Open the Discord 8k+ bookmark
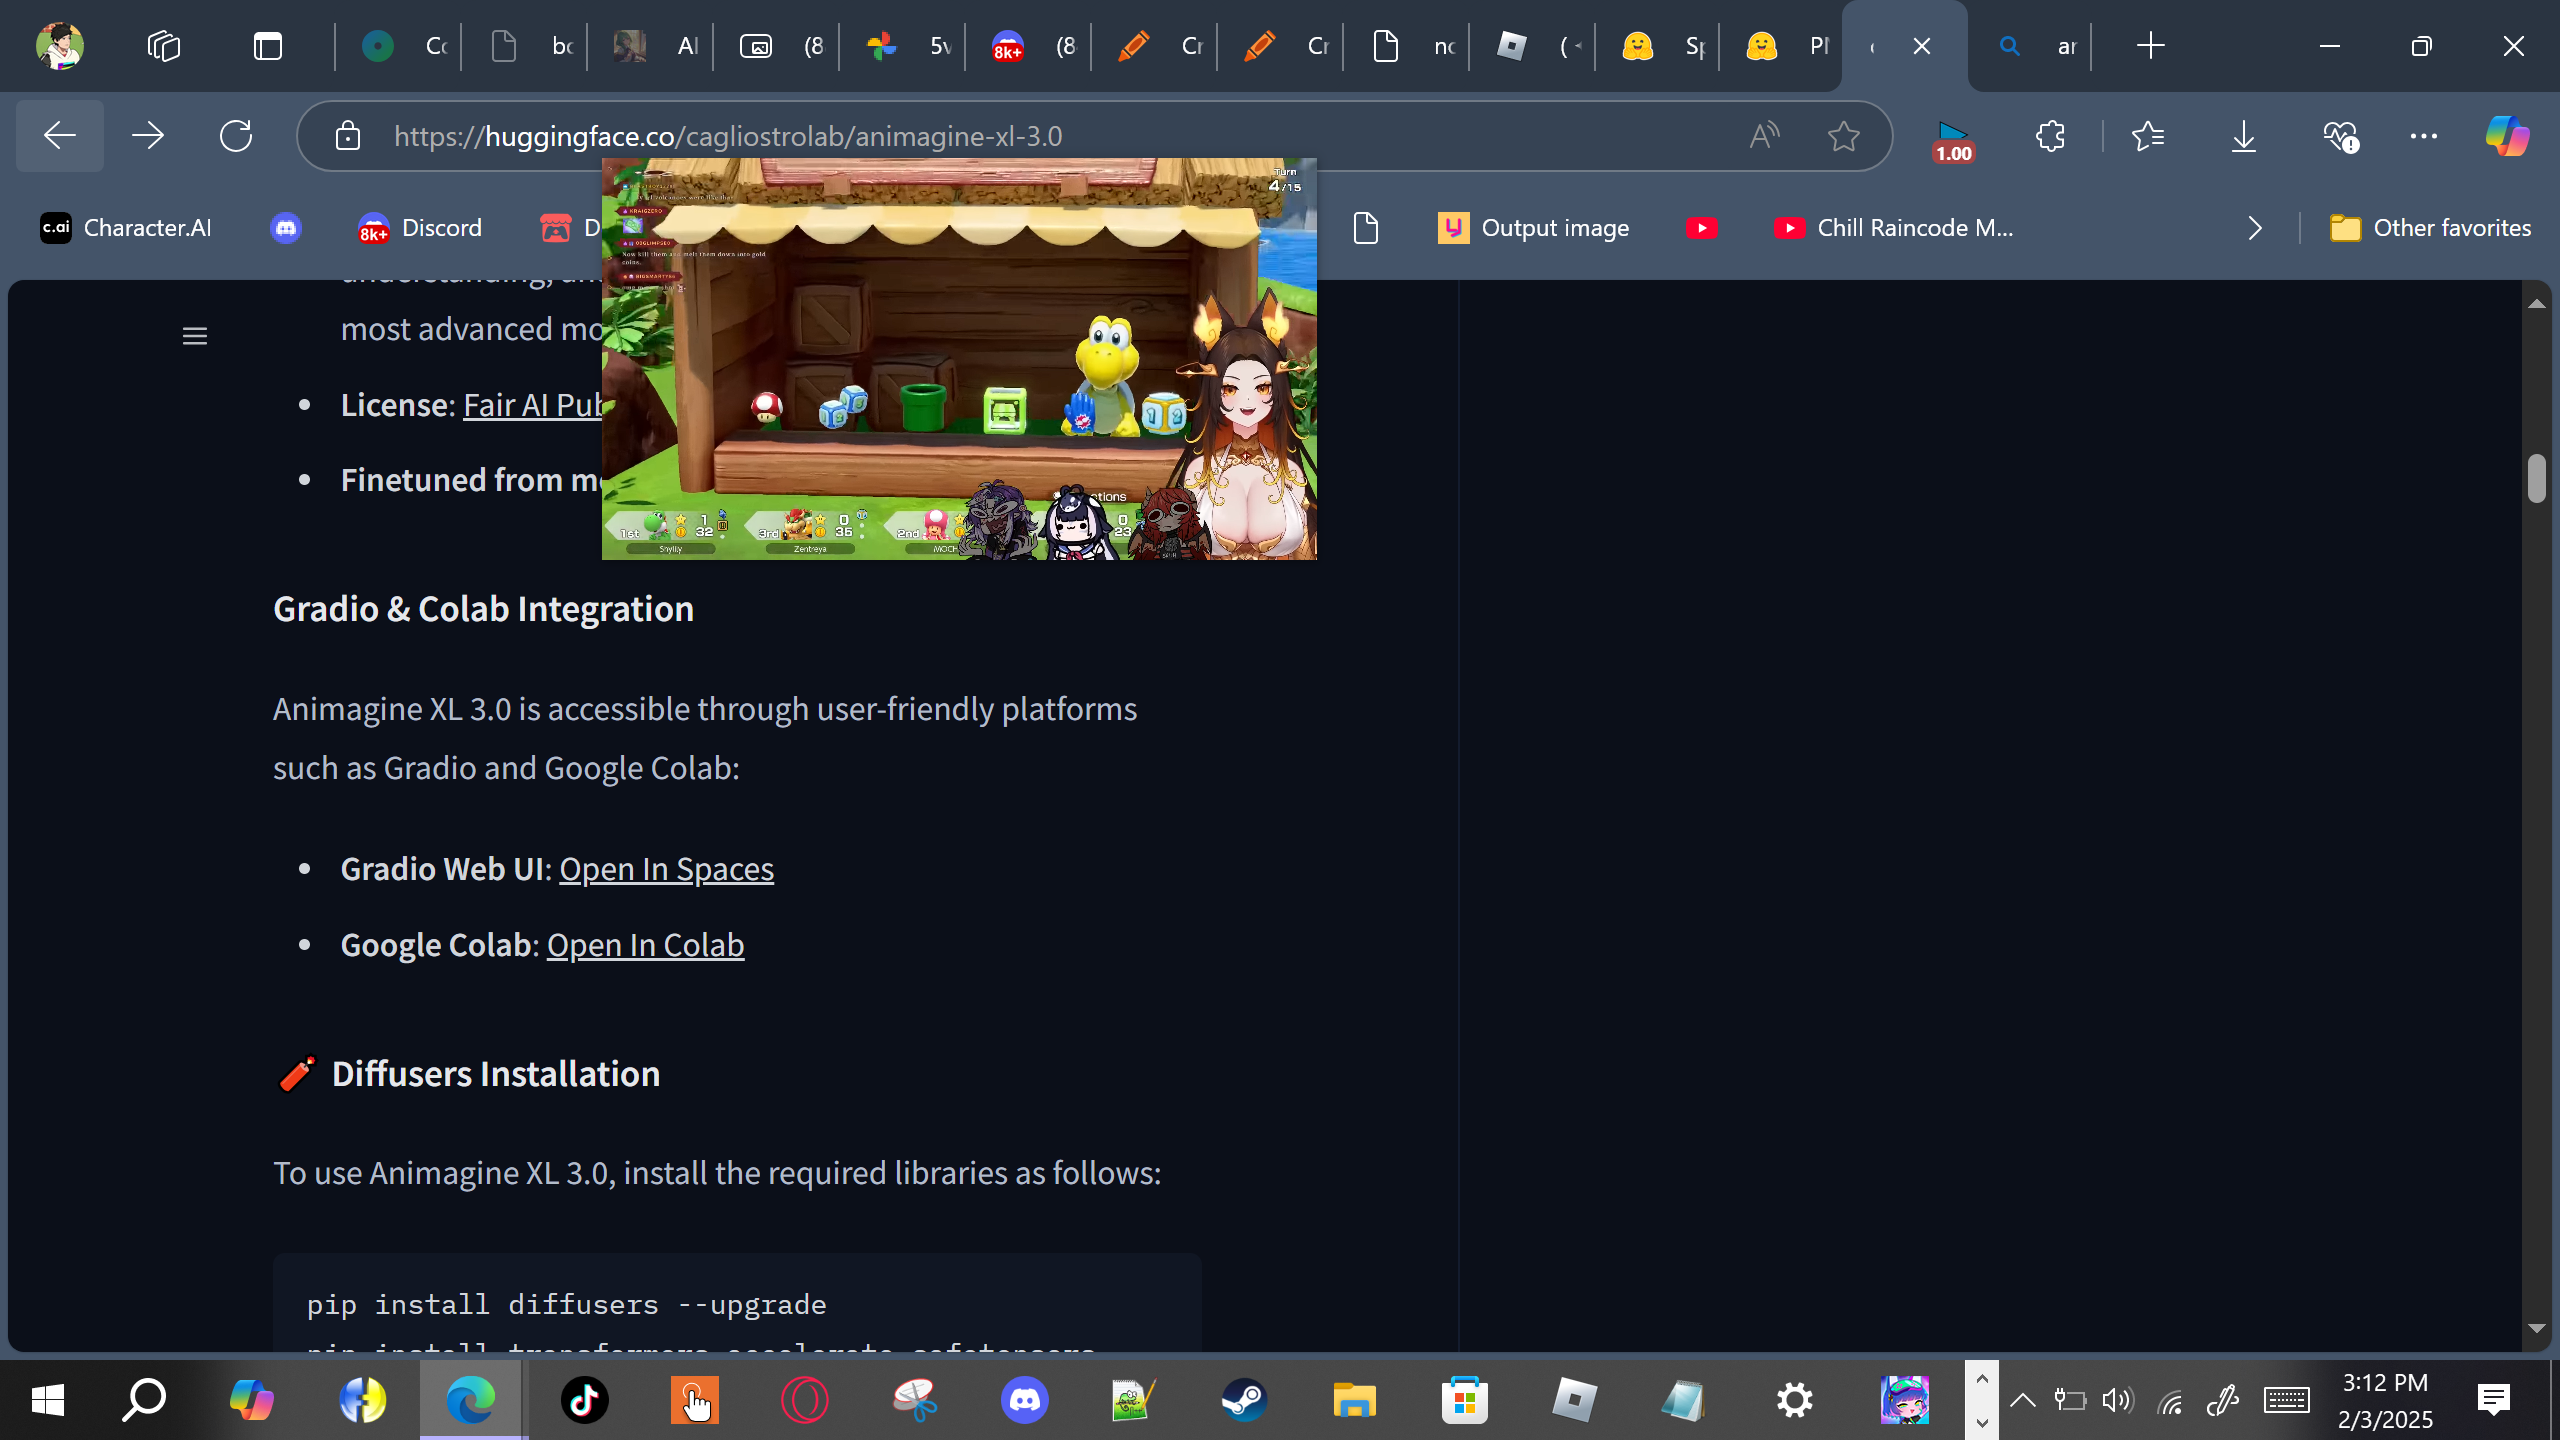The image size is (2560, 1440). point(420,228)
